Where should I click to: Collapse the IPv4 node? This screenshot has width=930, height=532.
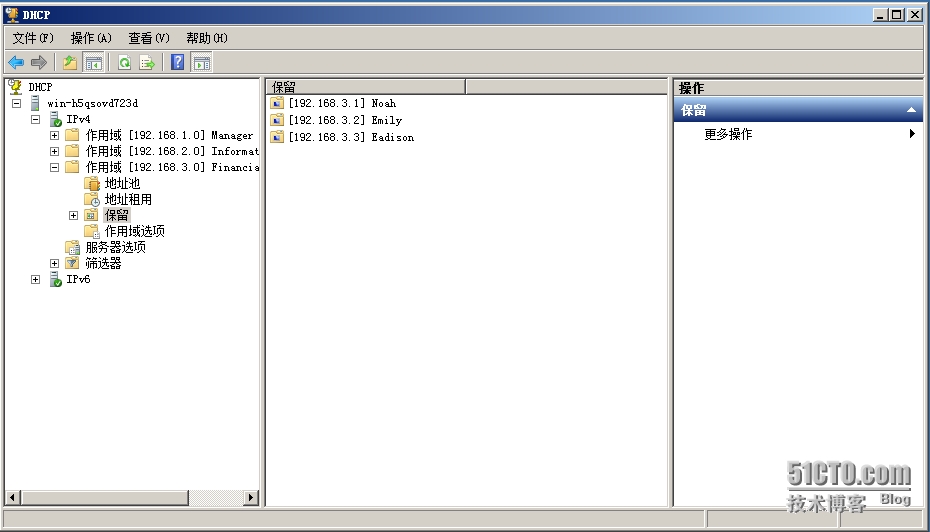tap(36, 119)
